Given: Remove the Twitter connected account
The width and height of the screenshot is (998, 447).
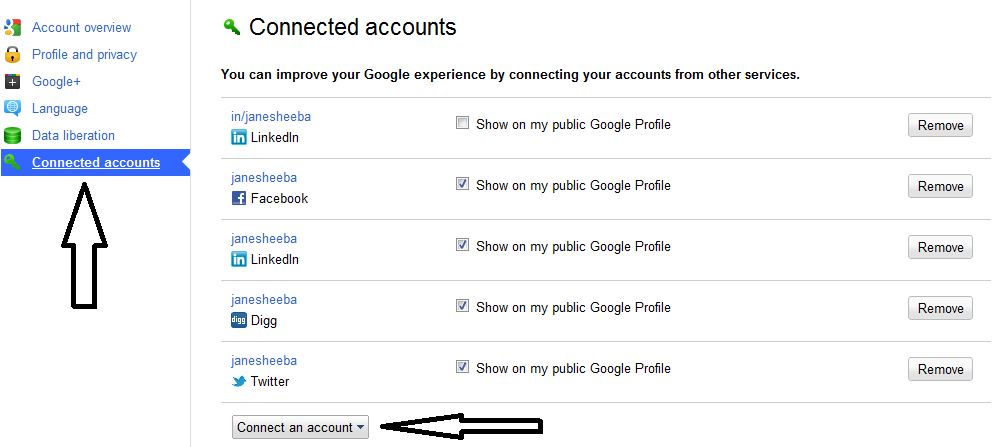Looking at the screenshot, I should (940, 369).
